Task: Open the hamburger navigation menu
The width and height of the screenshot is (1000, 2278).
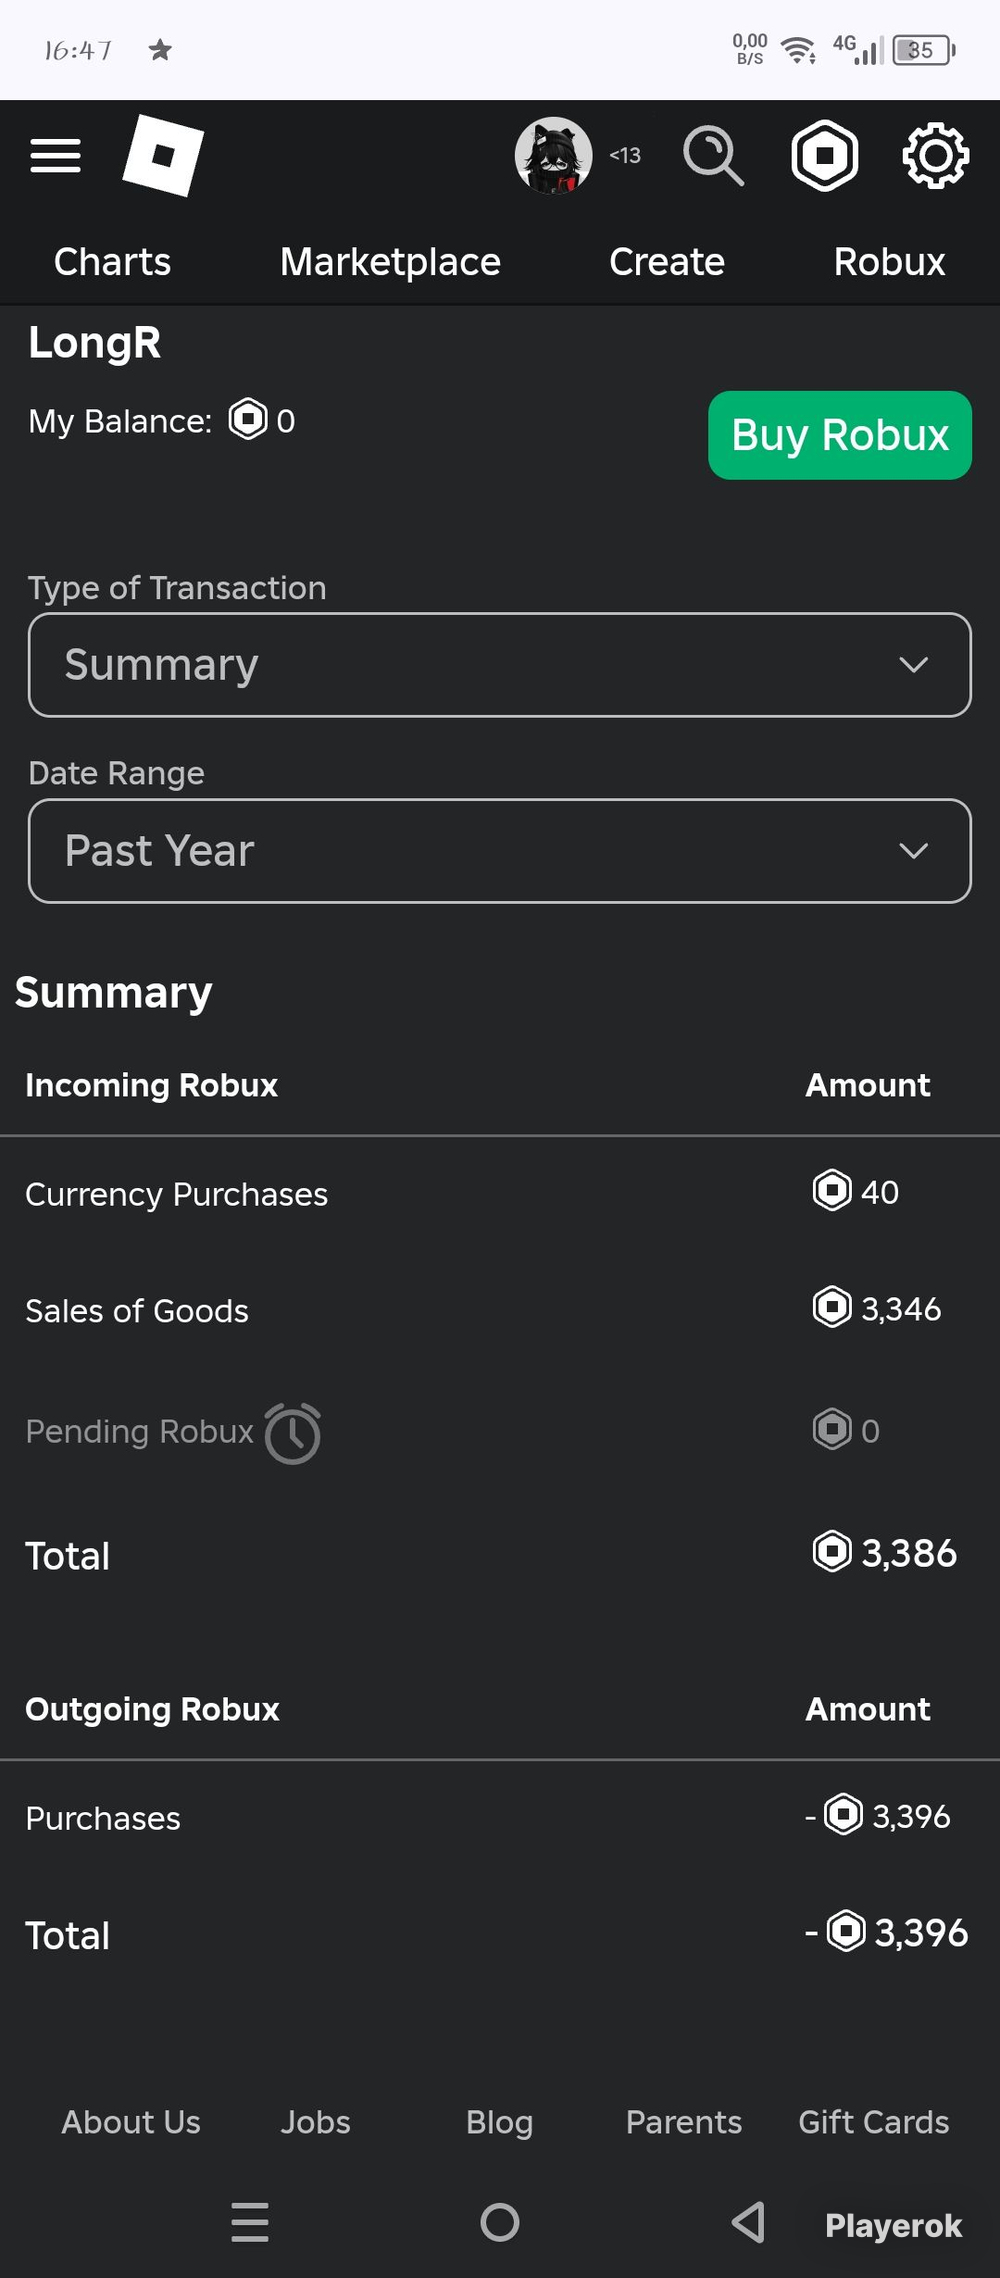Action: tap(55, 156)
